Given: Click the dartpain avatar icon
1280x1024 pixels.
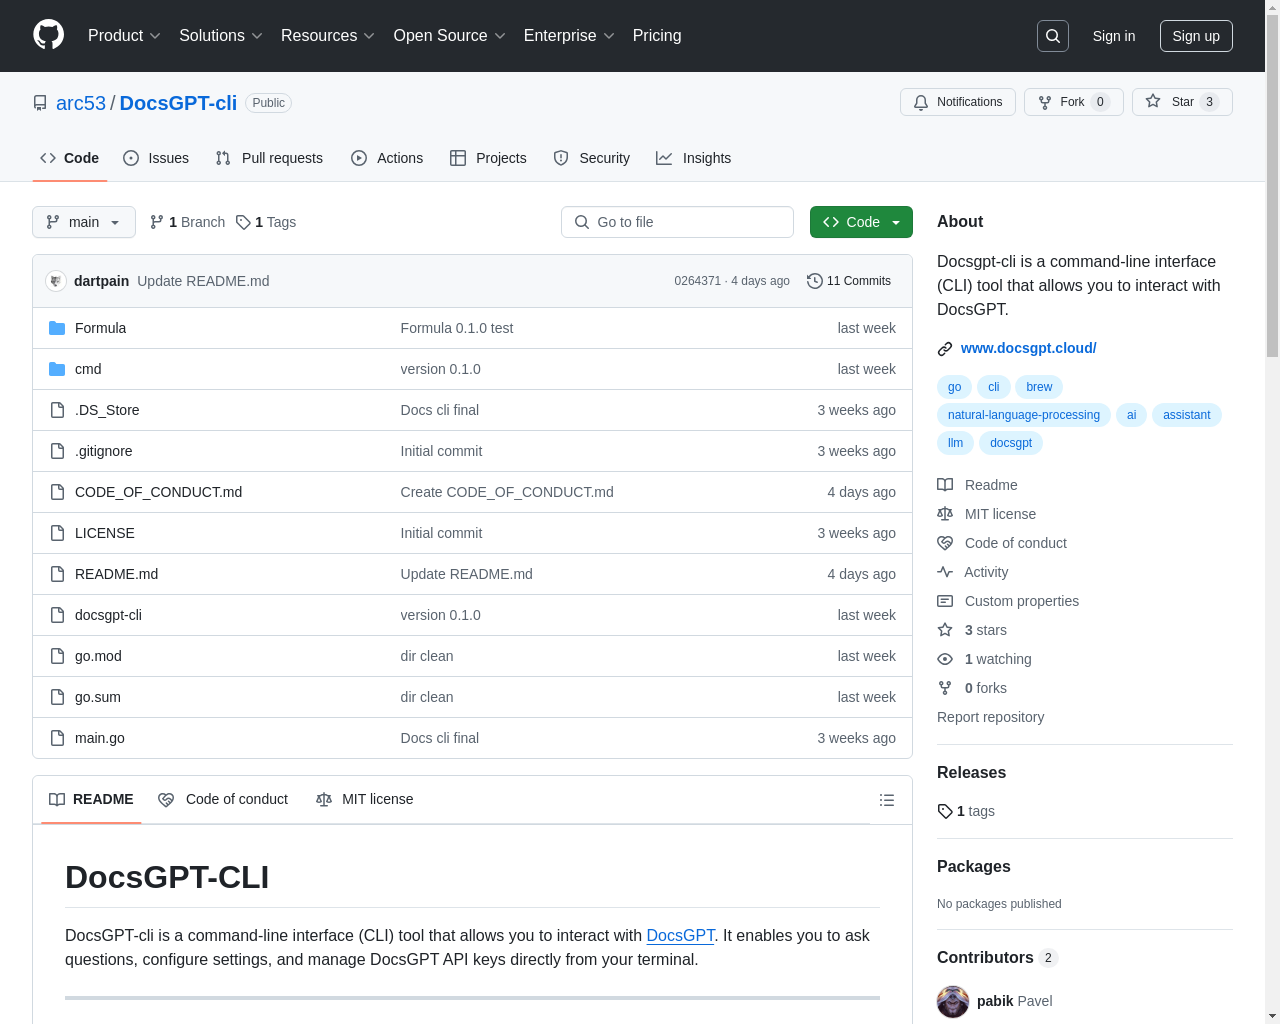Looking at the screenshot, I should (x=56, y=281).
